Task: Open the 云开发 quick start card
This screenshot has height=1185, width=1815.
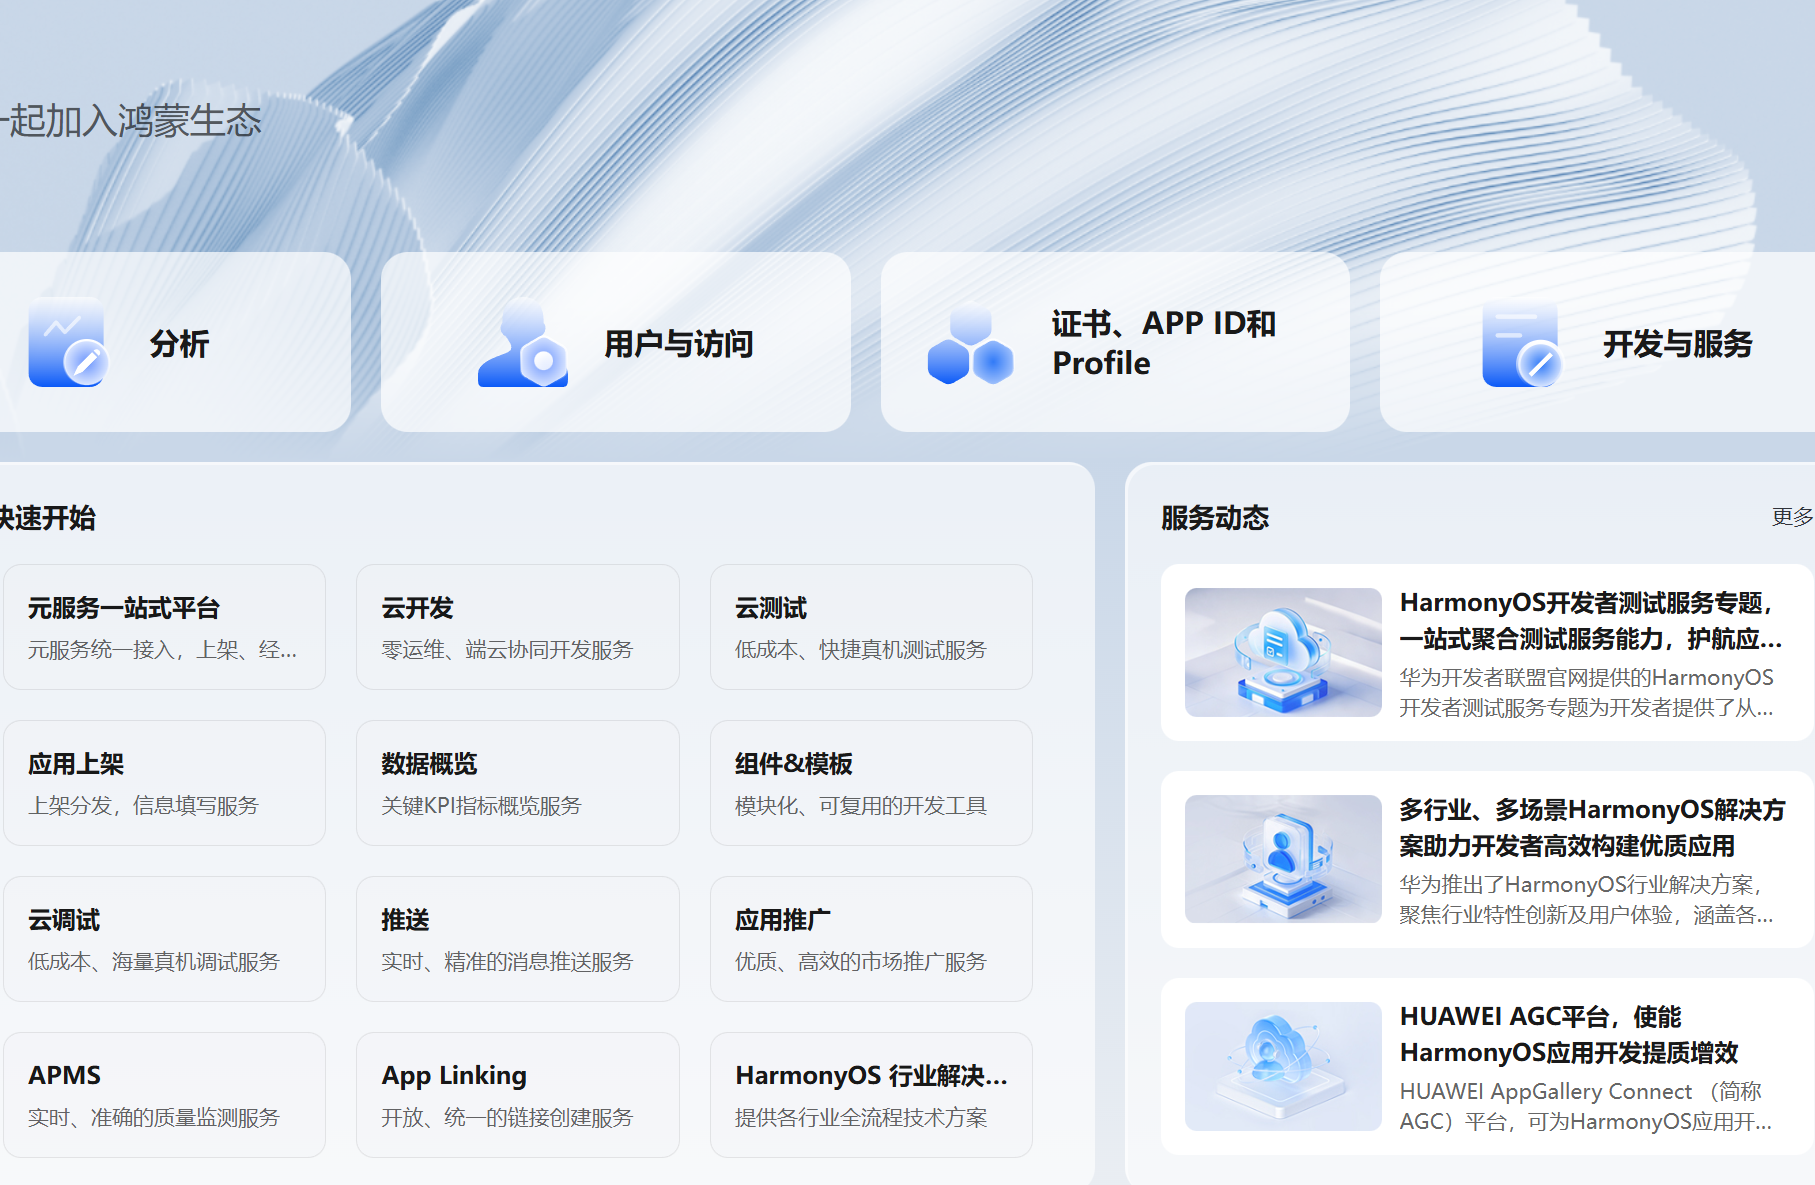Action: (x=518, y=627)
